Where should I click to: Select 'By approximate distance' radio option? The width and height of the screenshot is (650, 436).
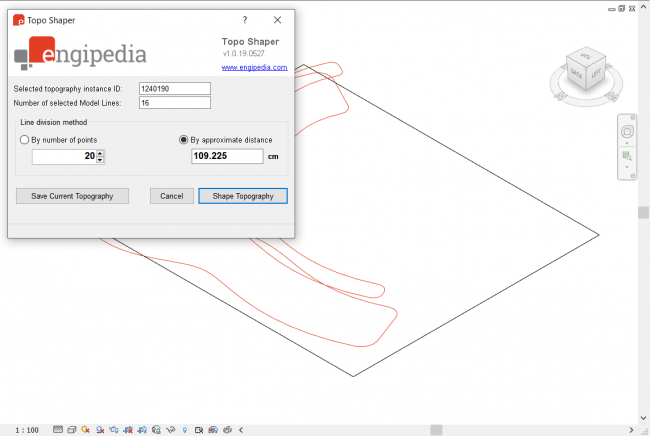(x=183, y=140)
